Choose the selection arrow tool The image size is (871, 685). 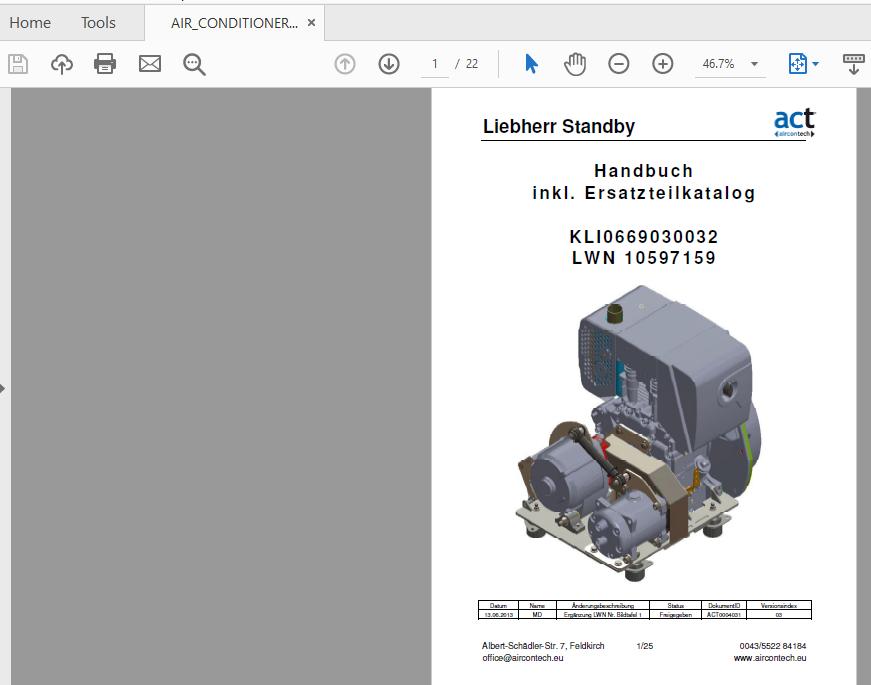point(531,64)
